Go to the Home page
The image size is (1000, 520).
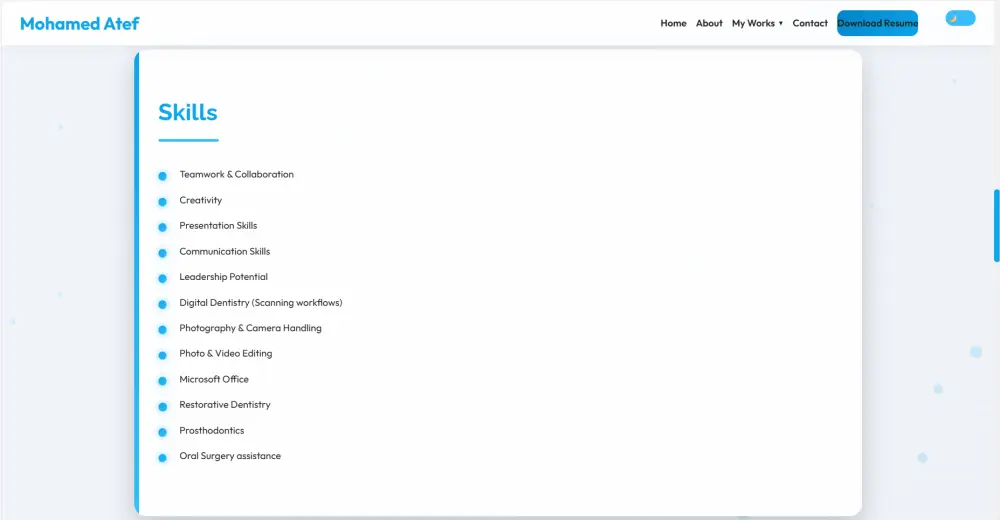(x=673, y=23)
